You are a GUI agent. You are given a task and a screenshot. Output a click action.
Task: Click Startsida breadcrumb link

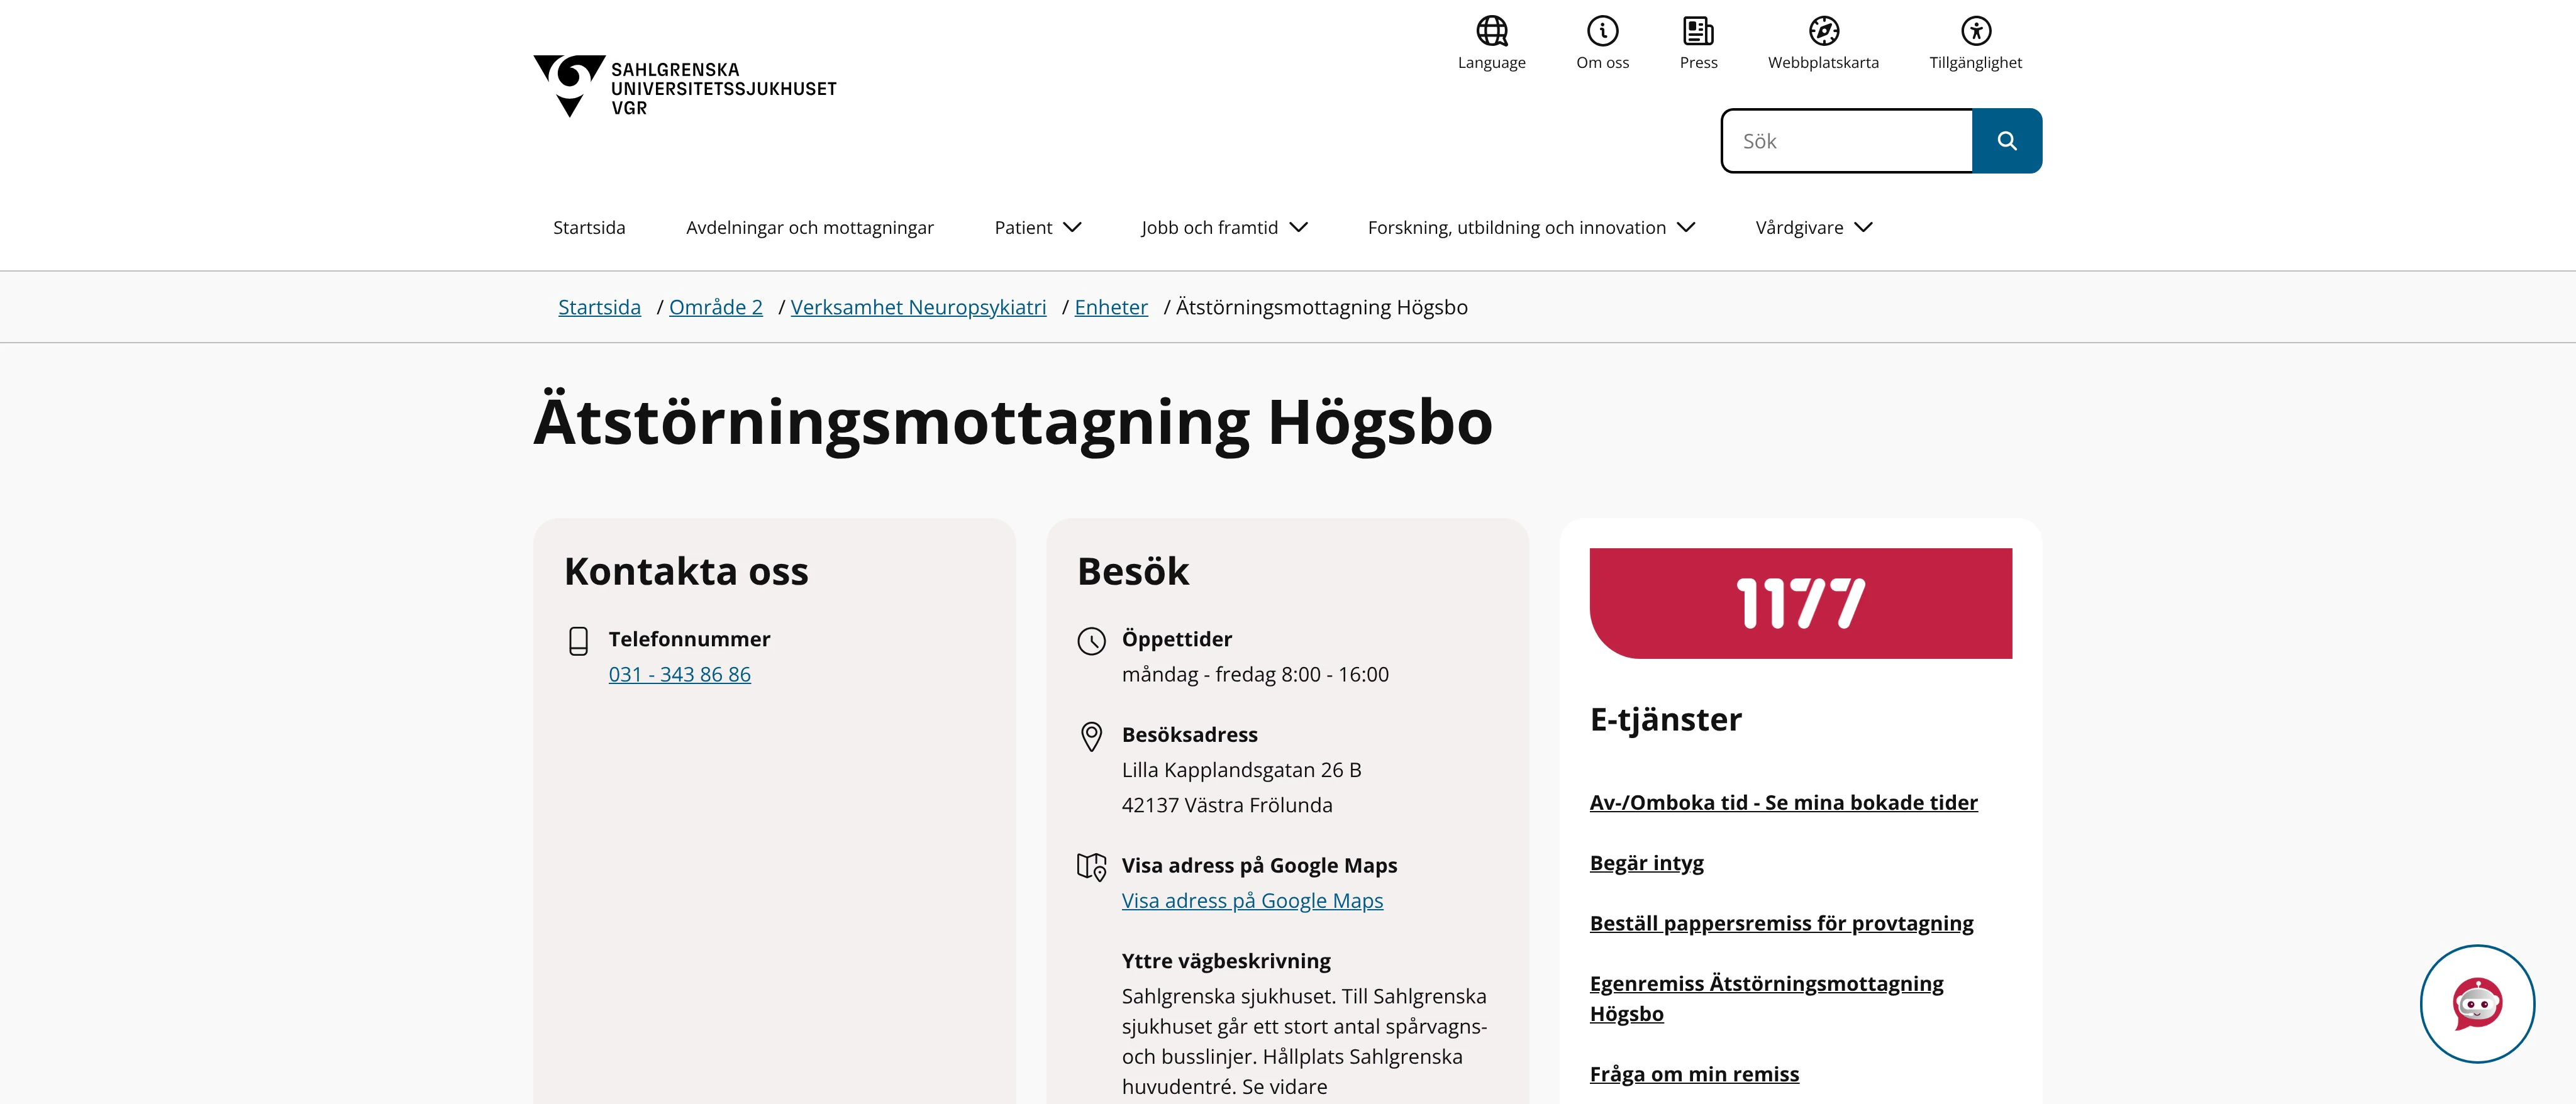599,307
